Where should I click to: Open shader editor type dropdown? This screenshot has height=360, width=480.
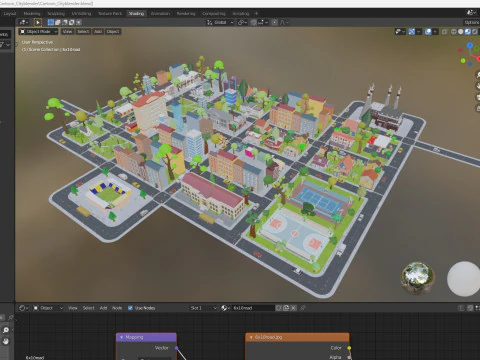(x=23, y=308)
